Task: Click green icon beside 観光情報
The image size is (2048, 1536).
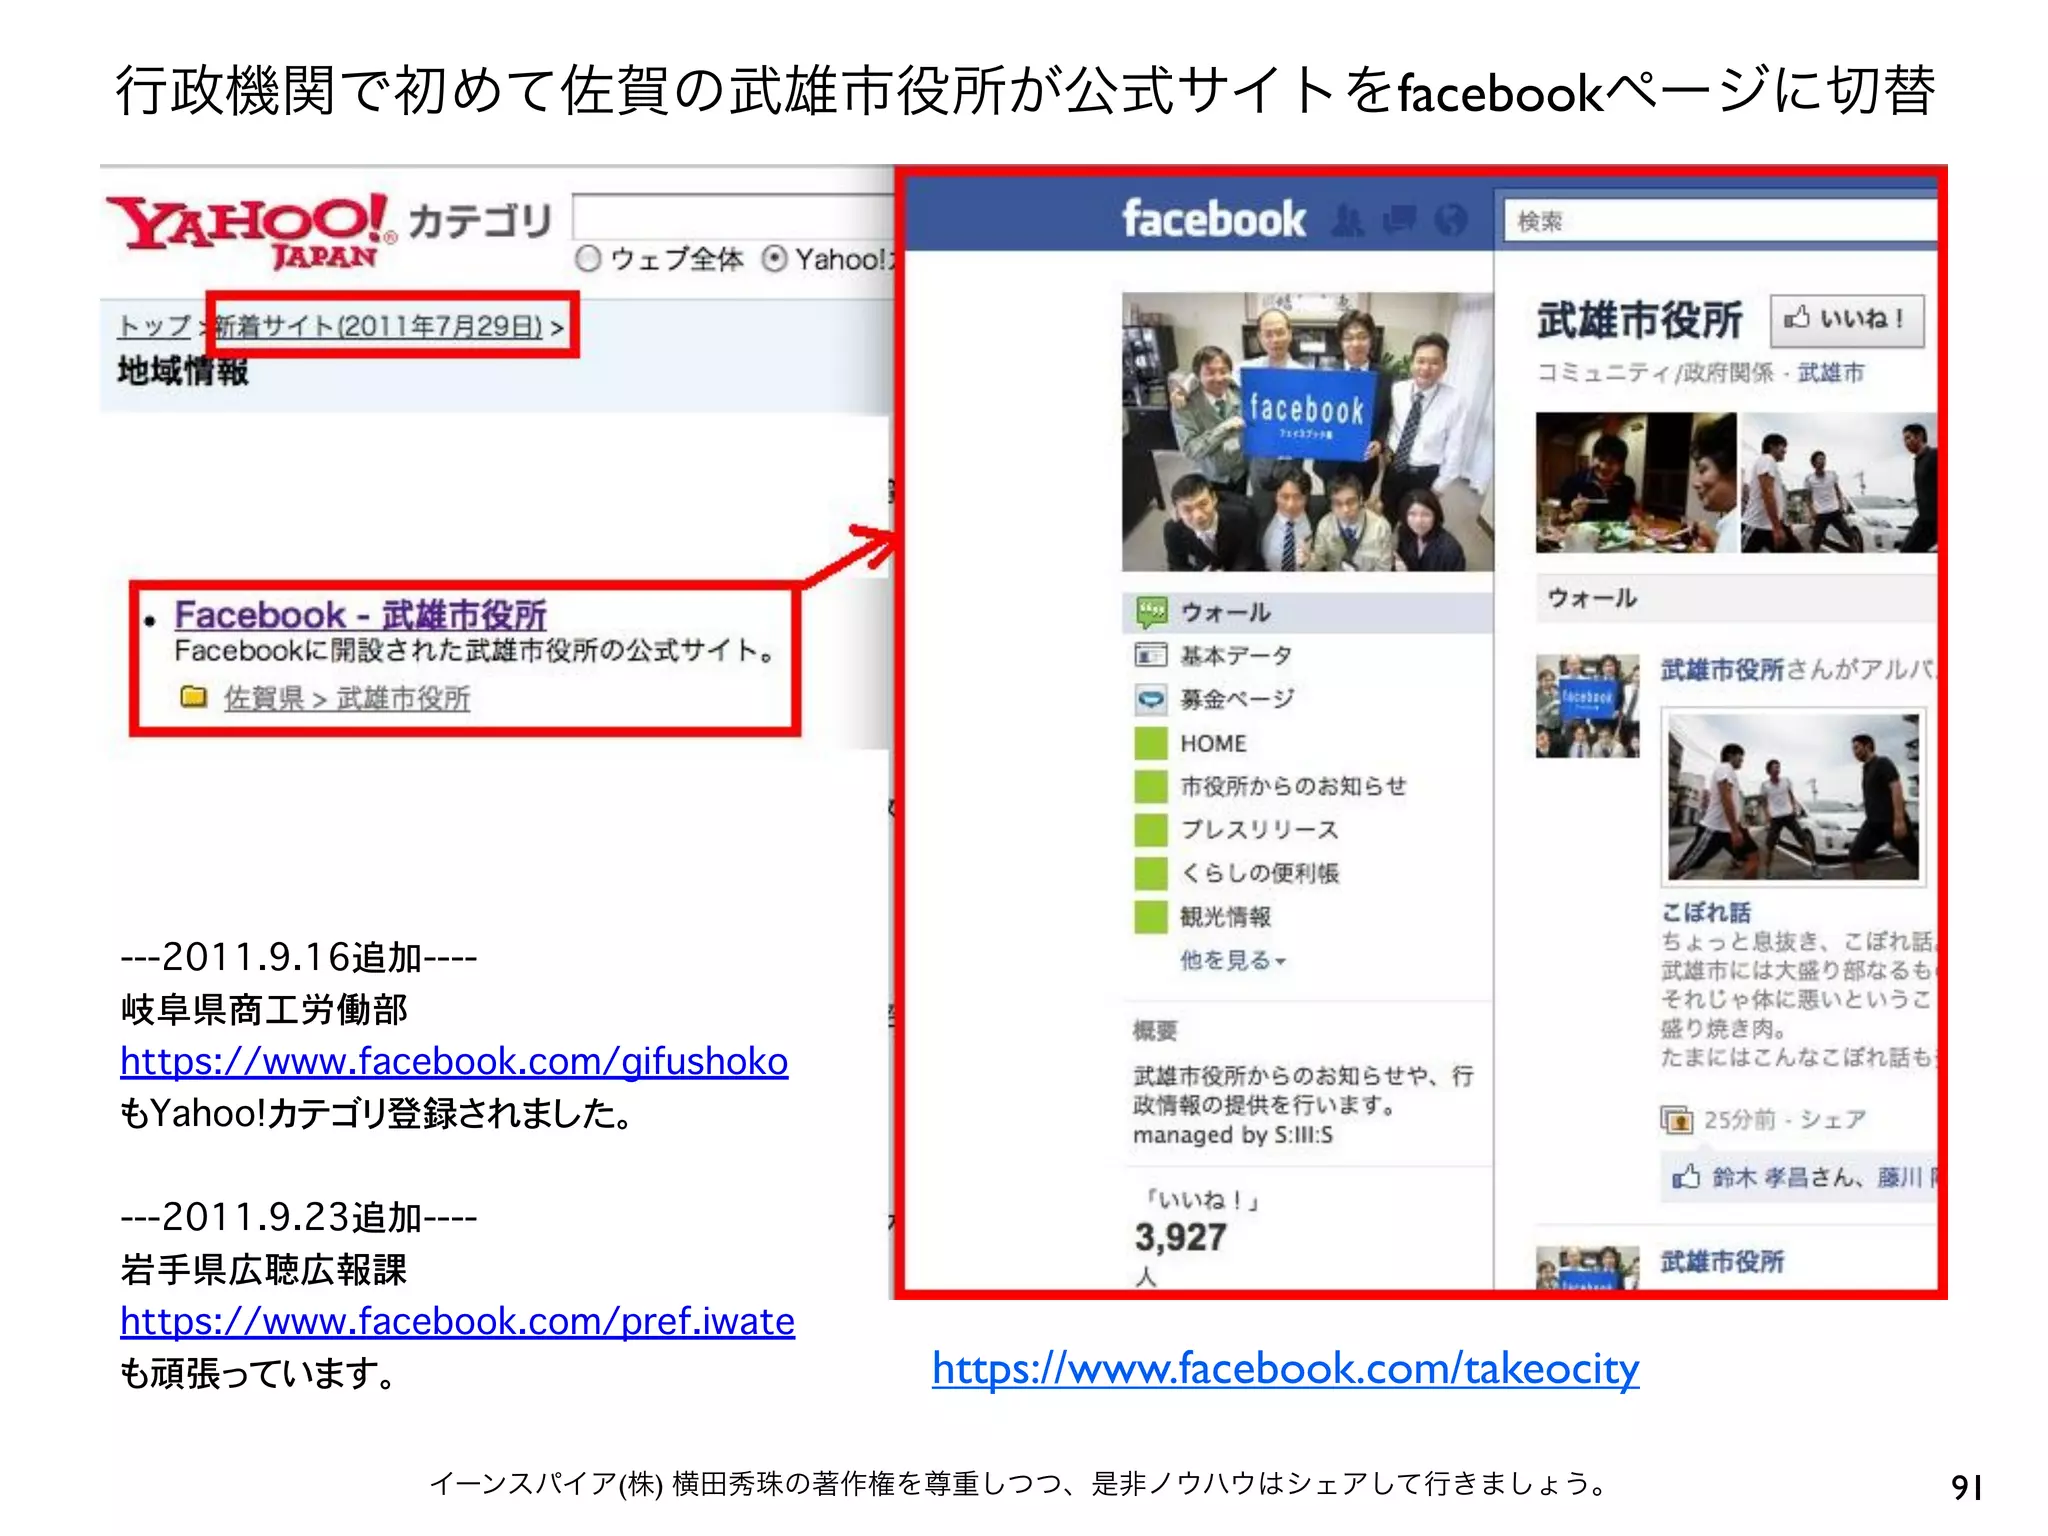Action: pos(1151,916)
